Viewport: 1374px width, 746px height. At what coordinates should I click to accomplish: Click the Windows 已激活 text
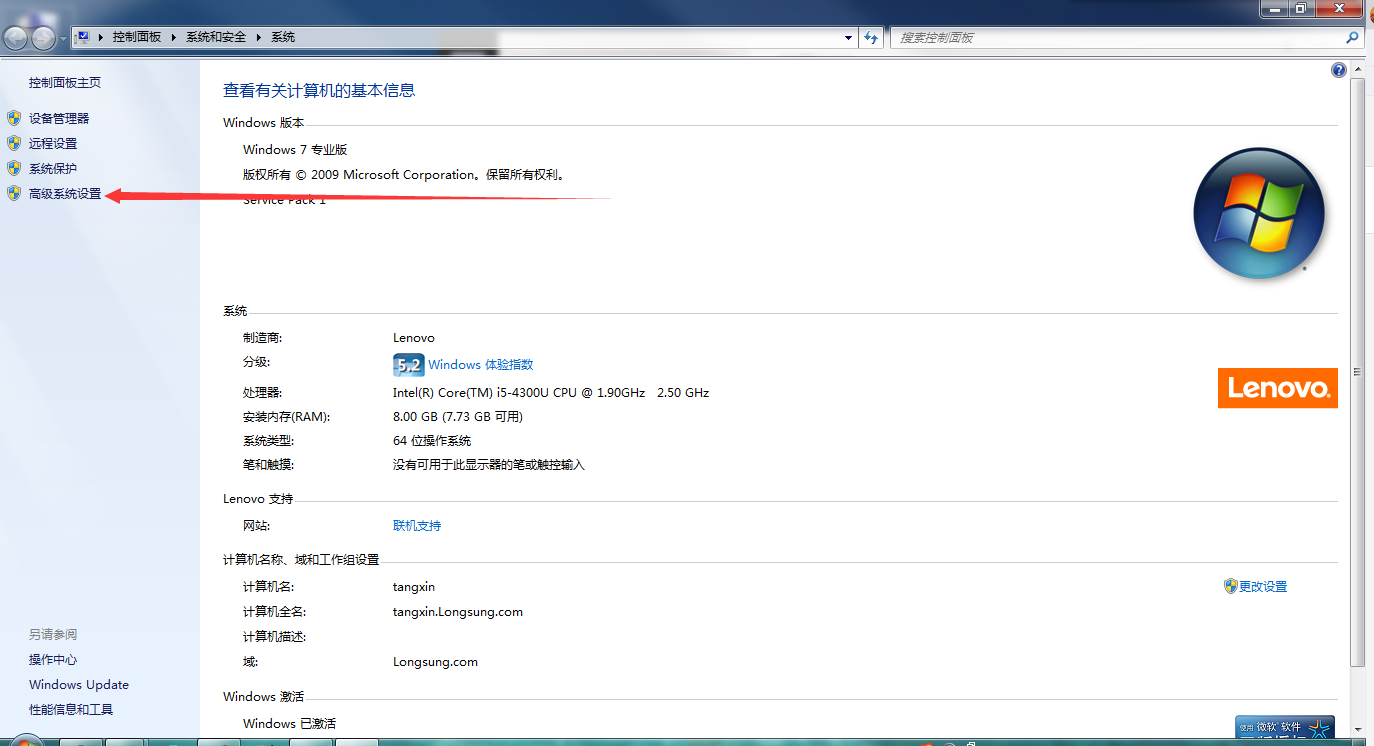pyautogui.click(x=289, y=724)
